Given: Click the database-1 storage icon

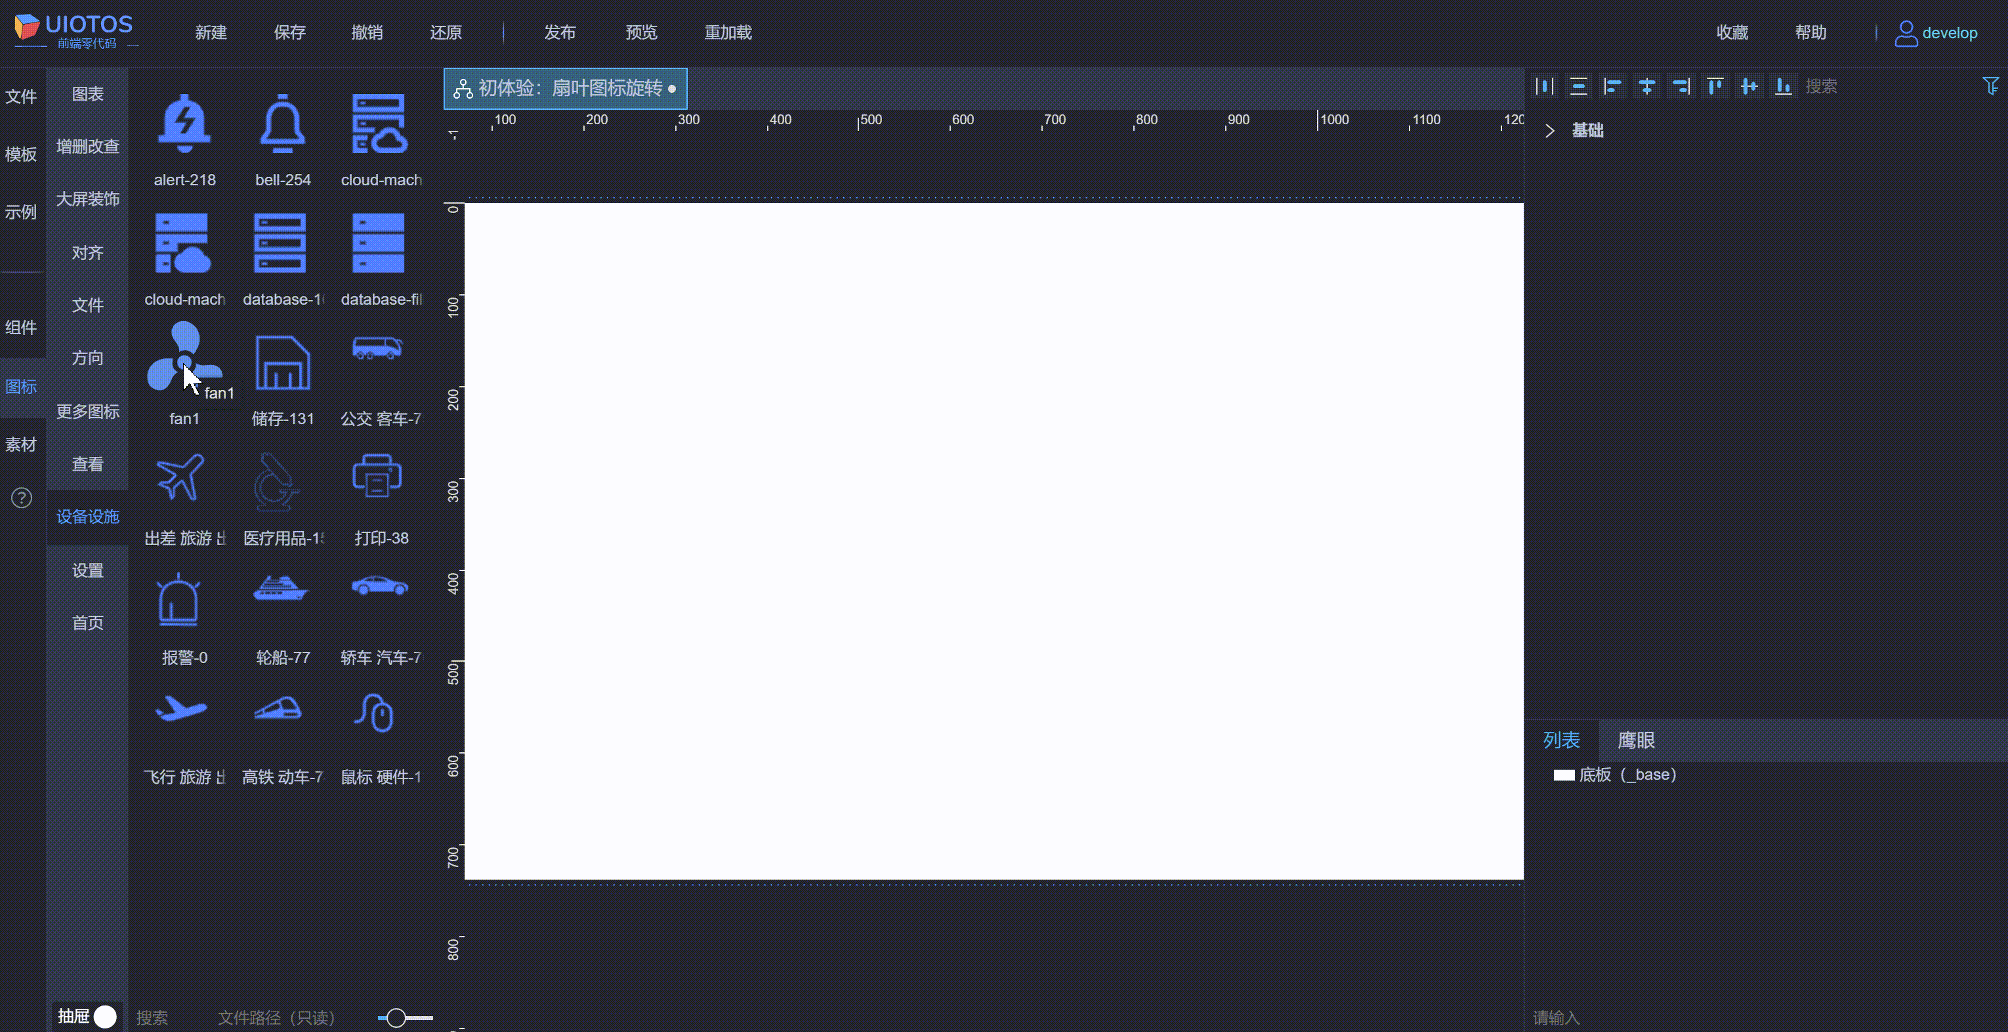Looking at the screenshot, I should click(x=282, y=243).
